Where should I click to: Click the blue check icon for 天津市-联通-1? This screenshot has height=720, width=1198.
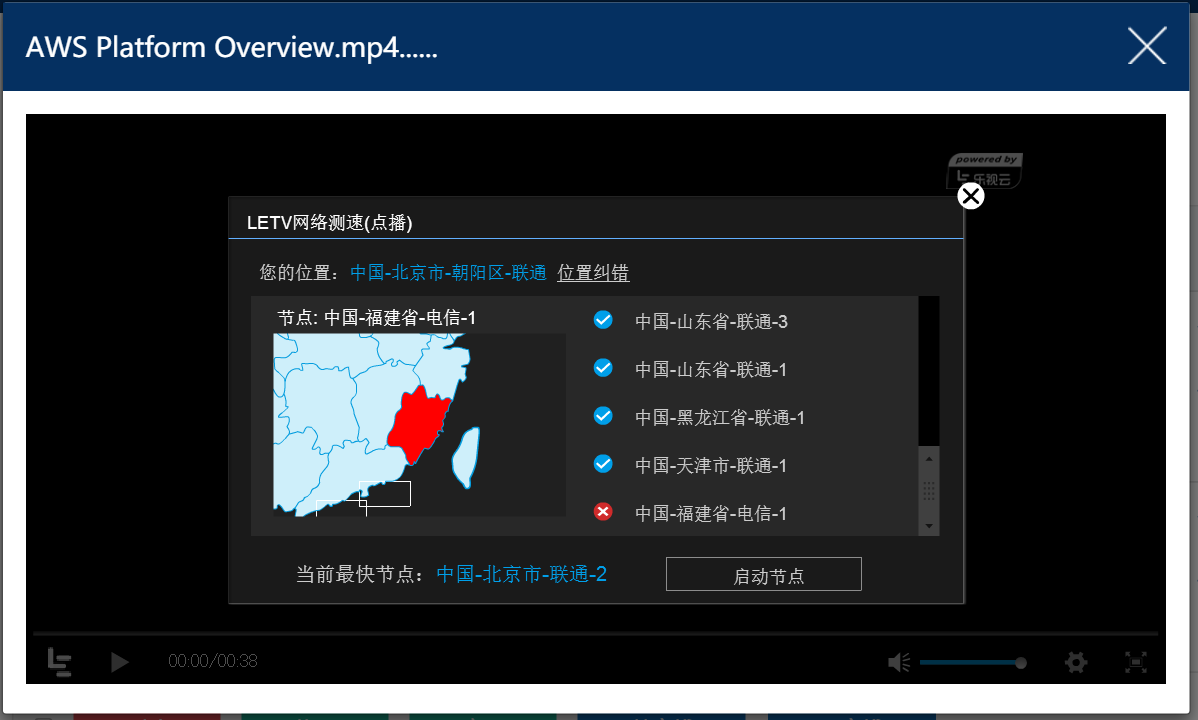(603, 464)
